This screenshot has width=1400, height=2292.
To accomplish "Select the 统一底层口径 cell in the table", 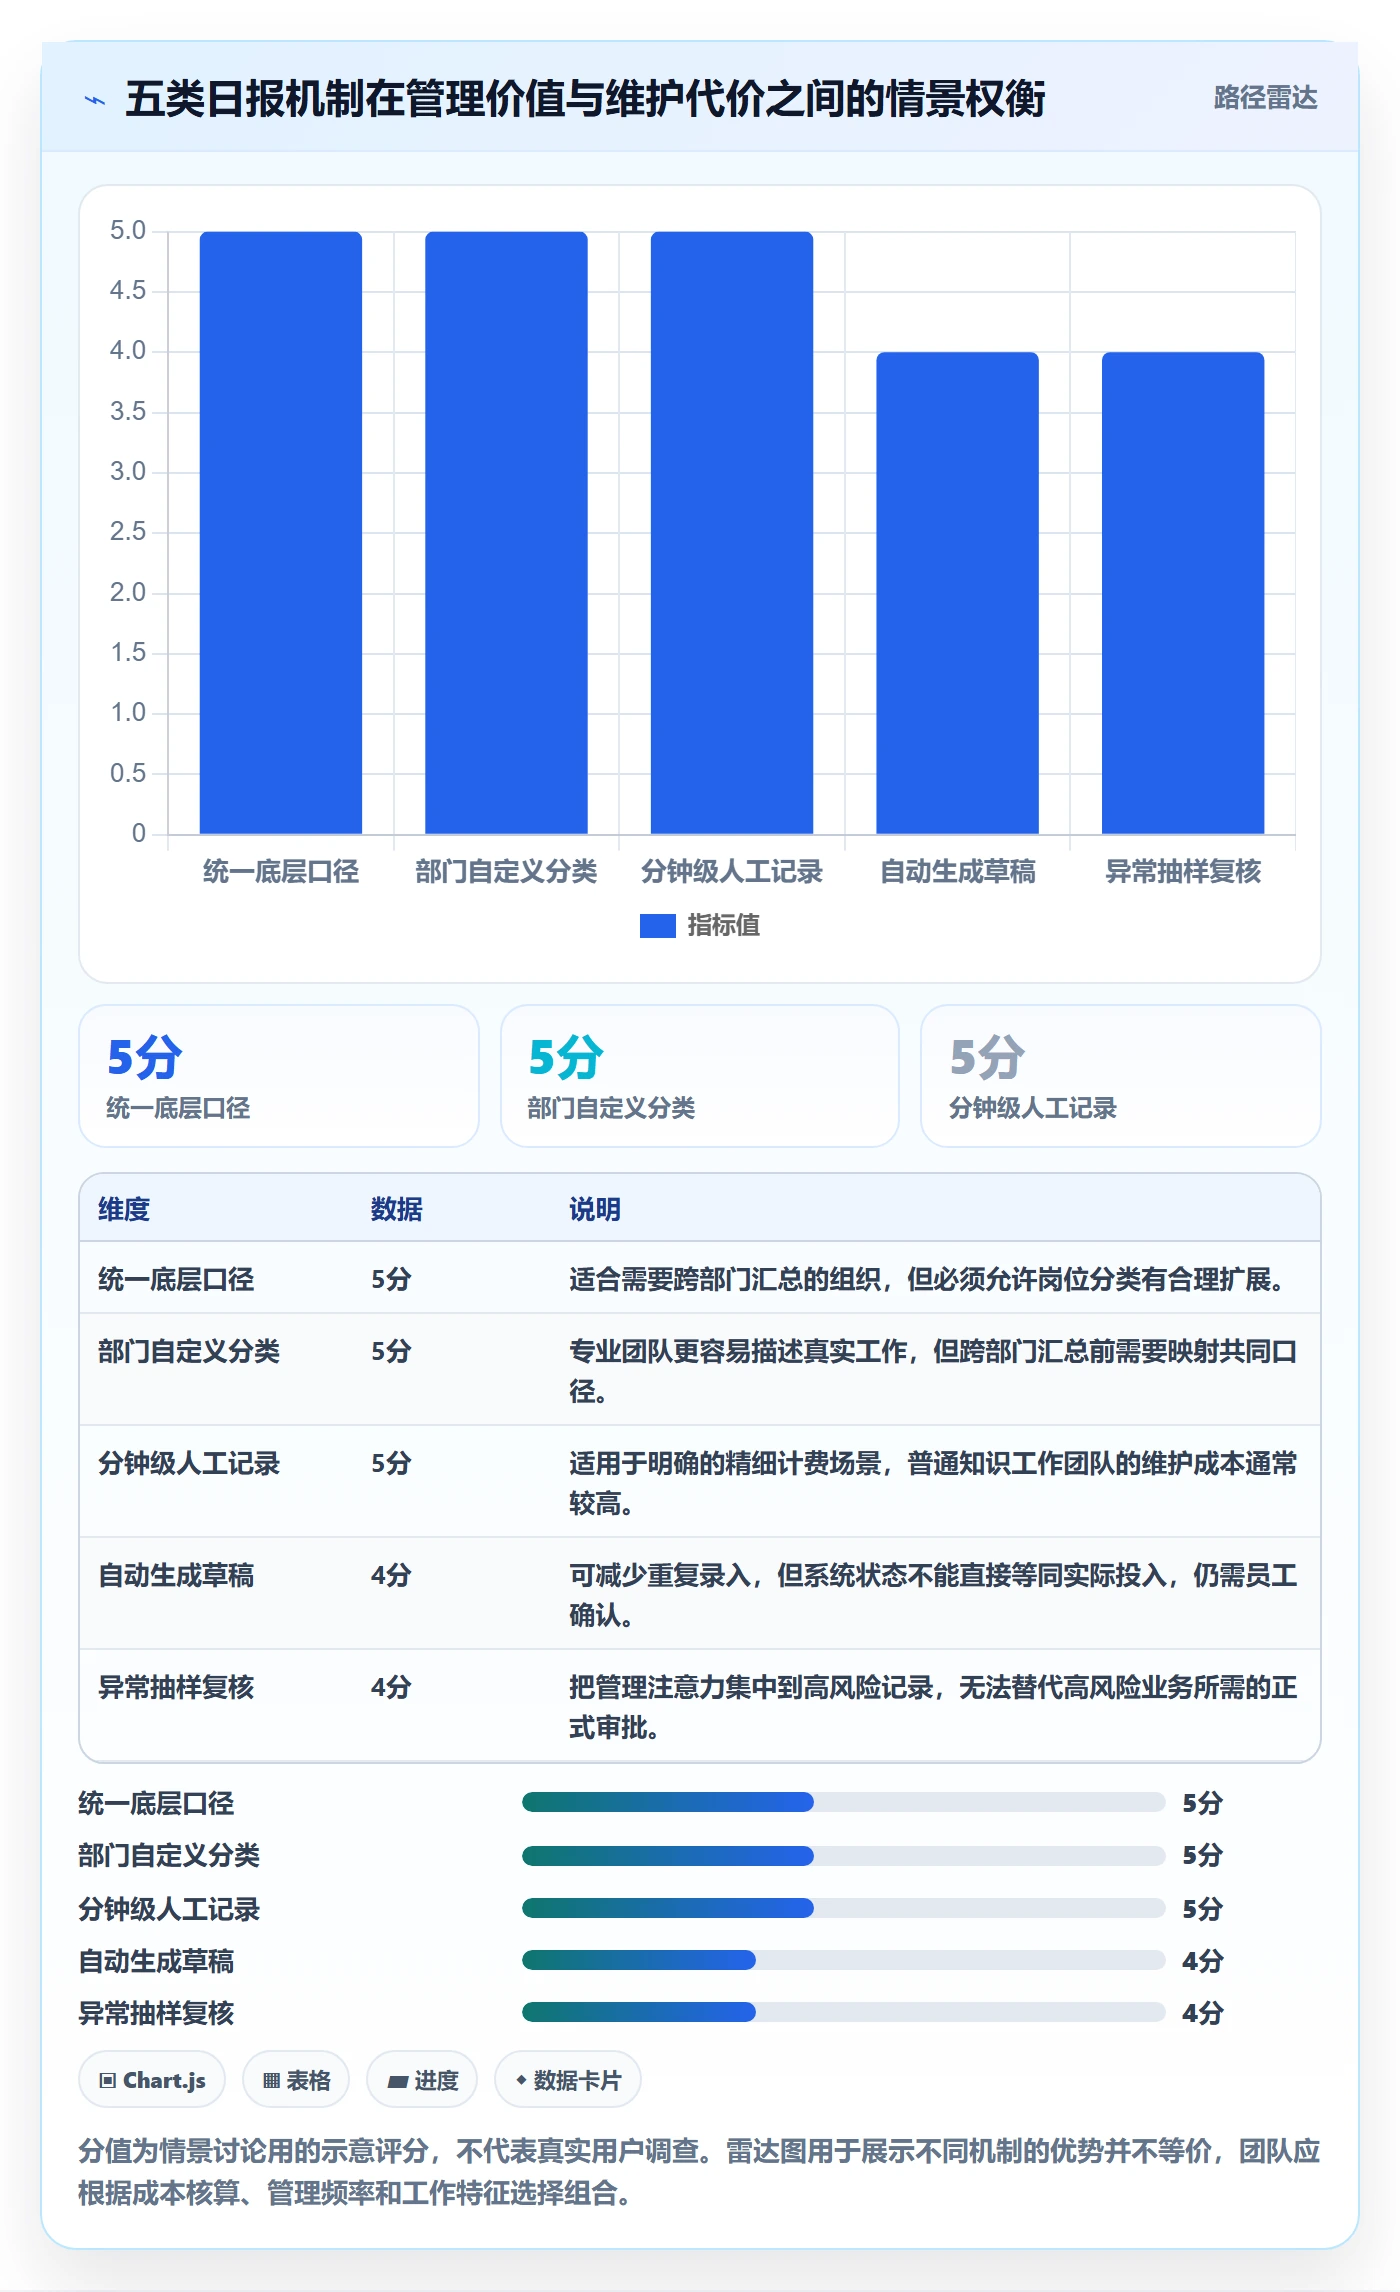I will [x=176, y=1279].
